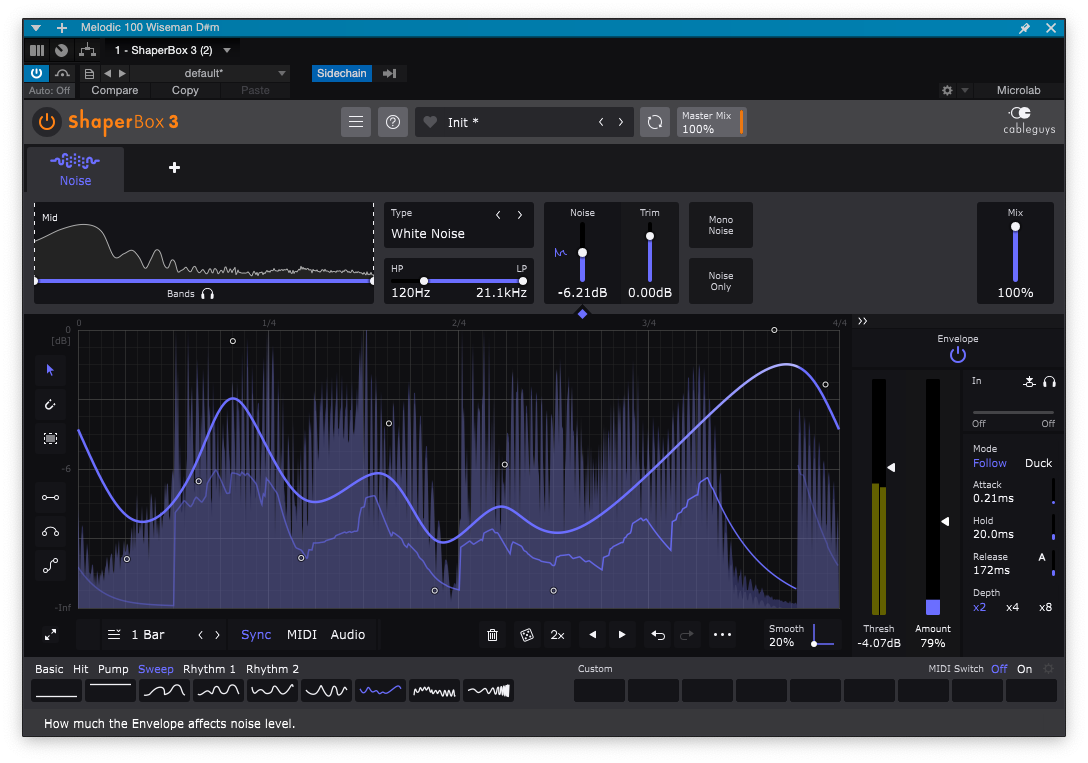Select the S-curve tool
Screen dimensions: 1088x763
(50, 566)
